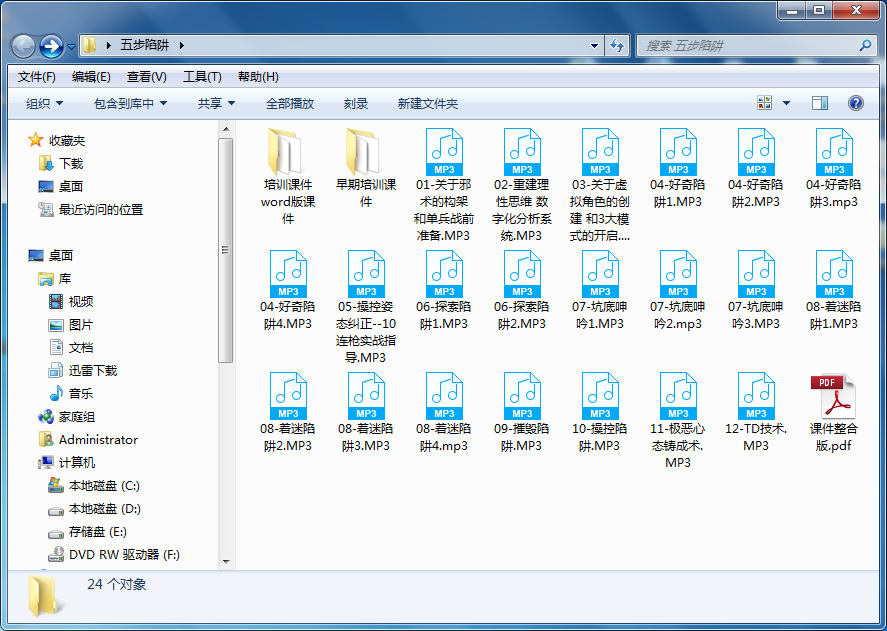Click the search magnifier icon
The height and width of the screenshot is (631, 887).
[x=865, y=45]
